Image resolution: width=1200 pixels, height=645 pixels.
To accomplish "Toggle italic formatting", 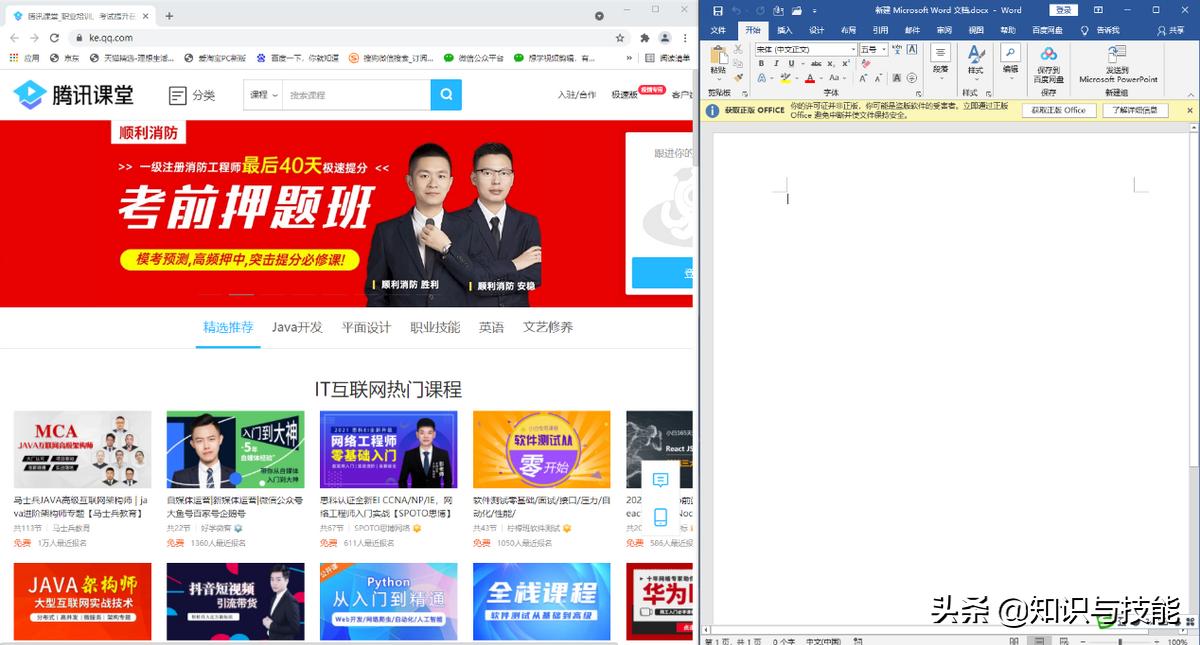I will [775, 61].
